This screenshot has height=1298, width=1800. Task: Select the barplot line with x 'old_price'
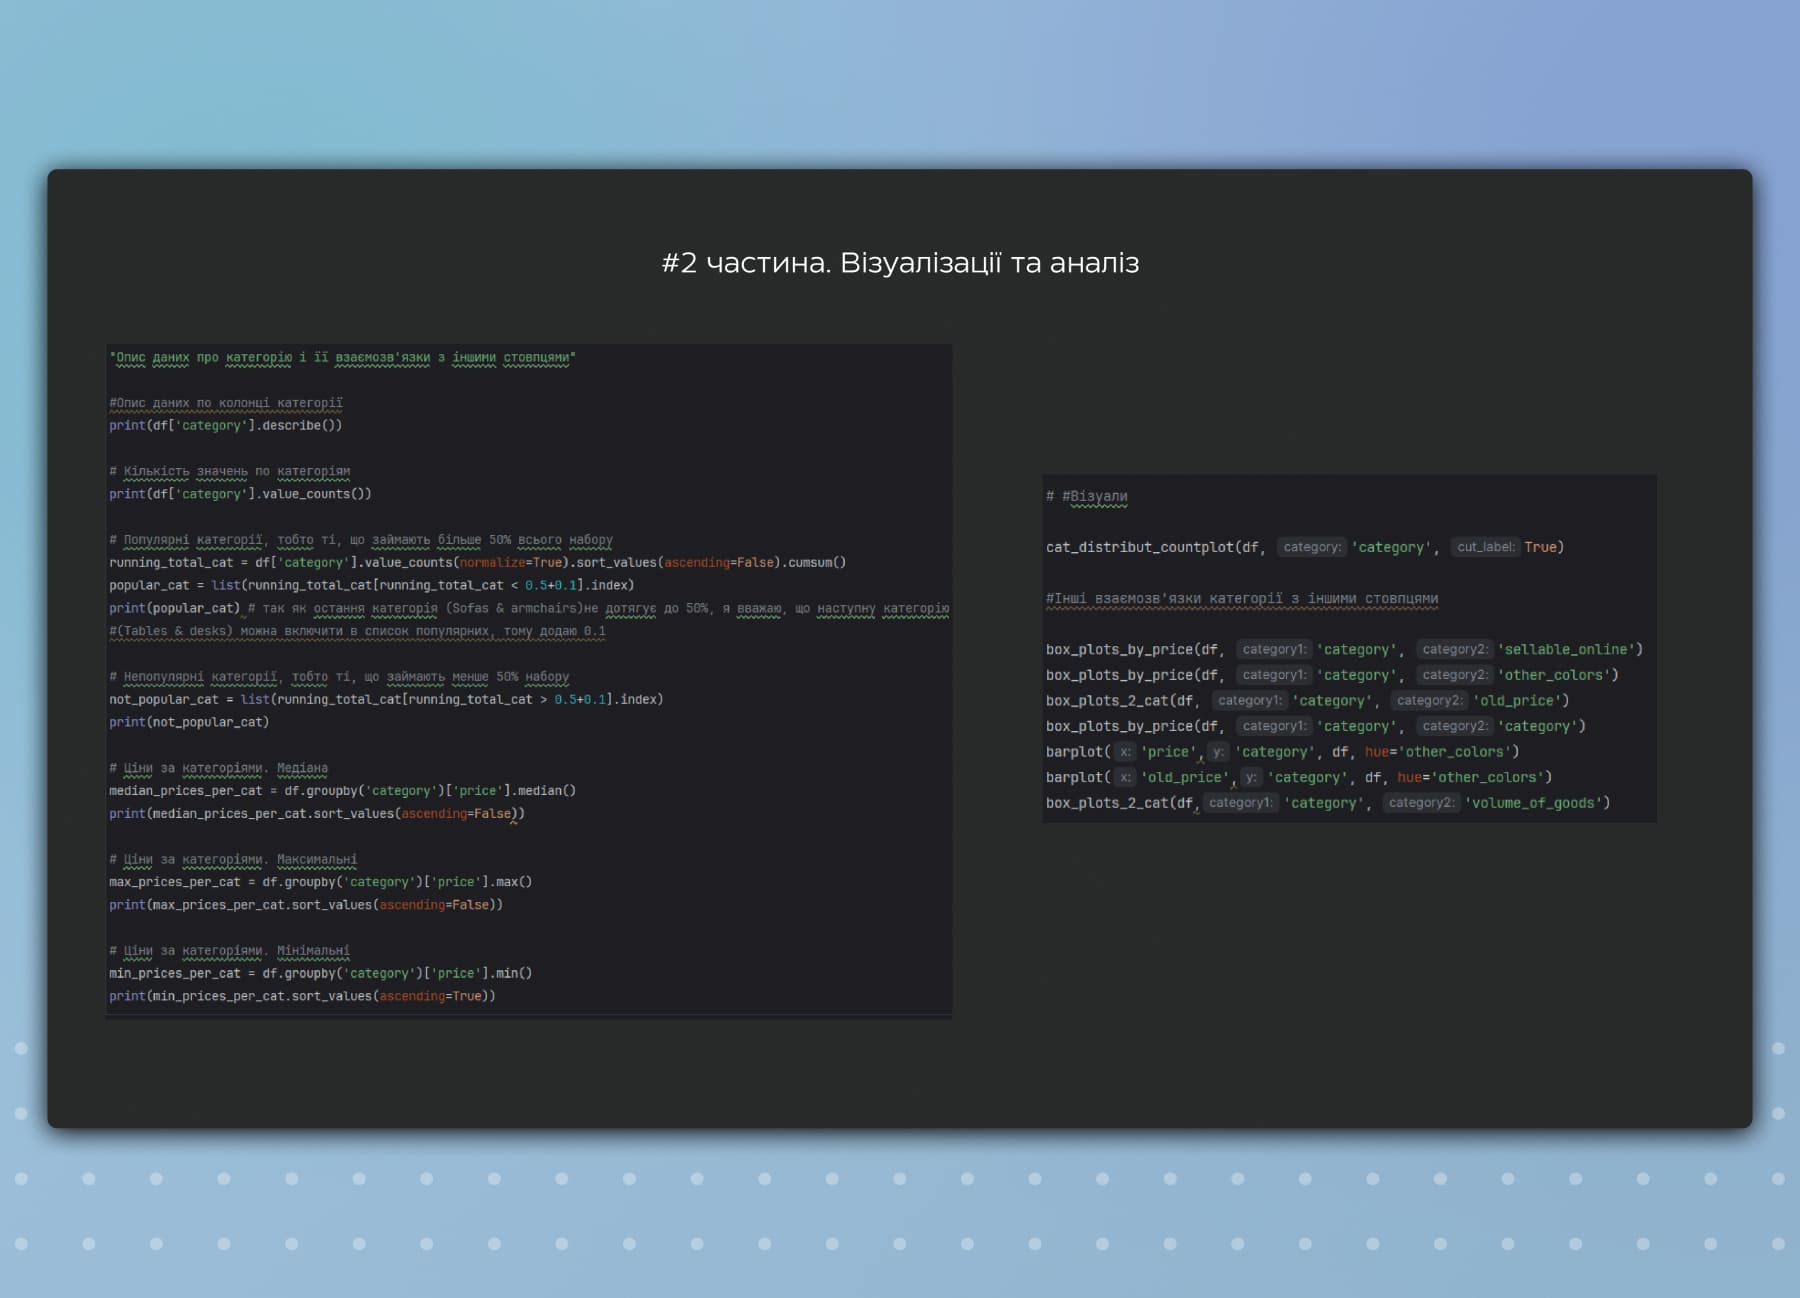(x=1299, y=777)
